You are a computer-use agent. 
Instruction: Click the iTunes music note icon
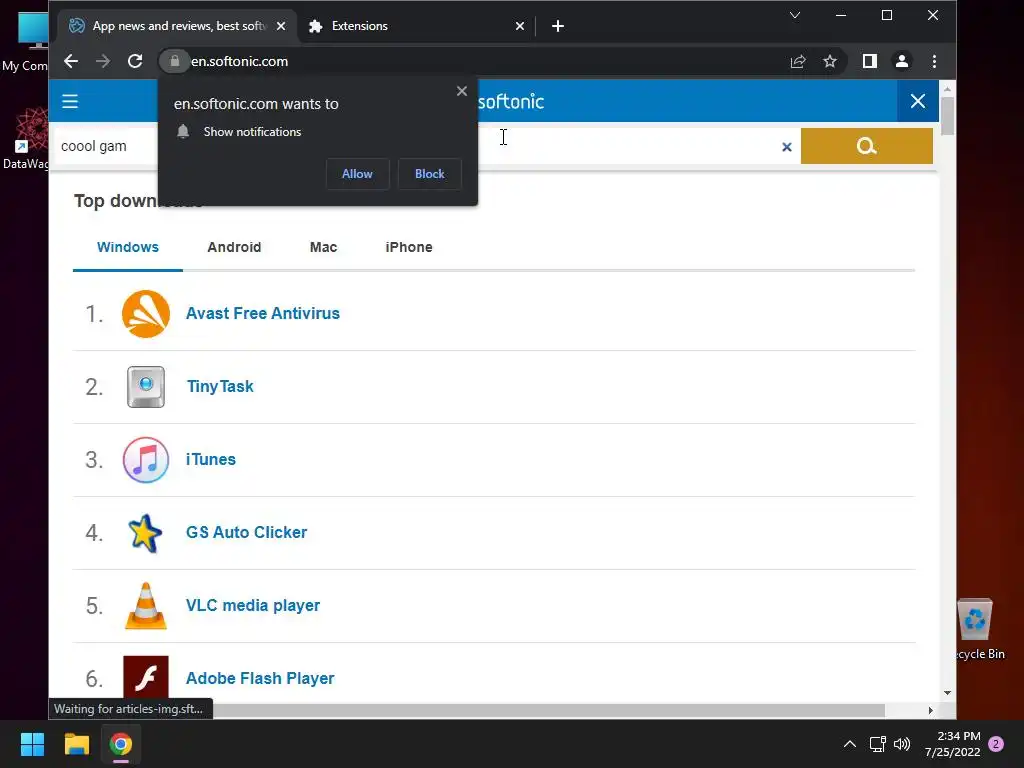(x=146, y=460)
